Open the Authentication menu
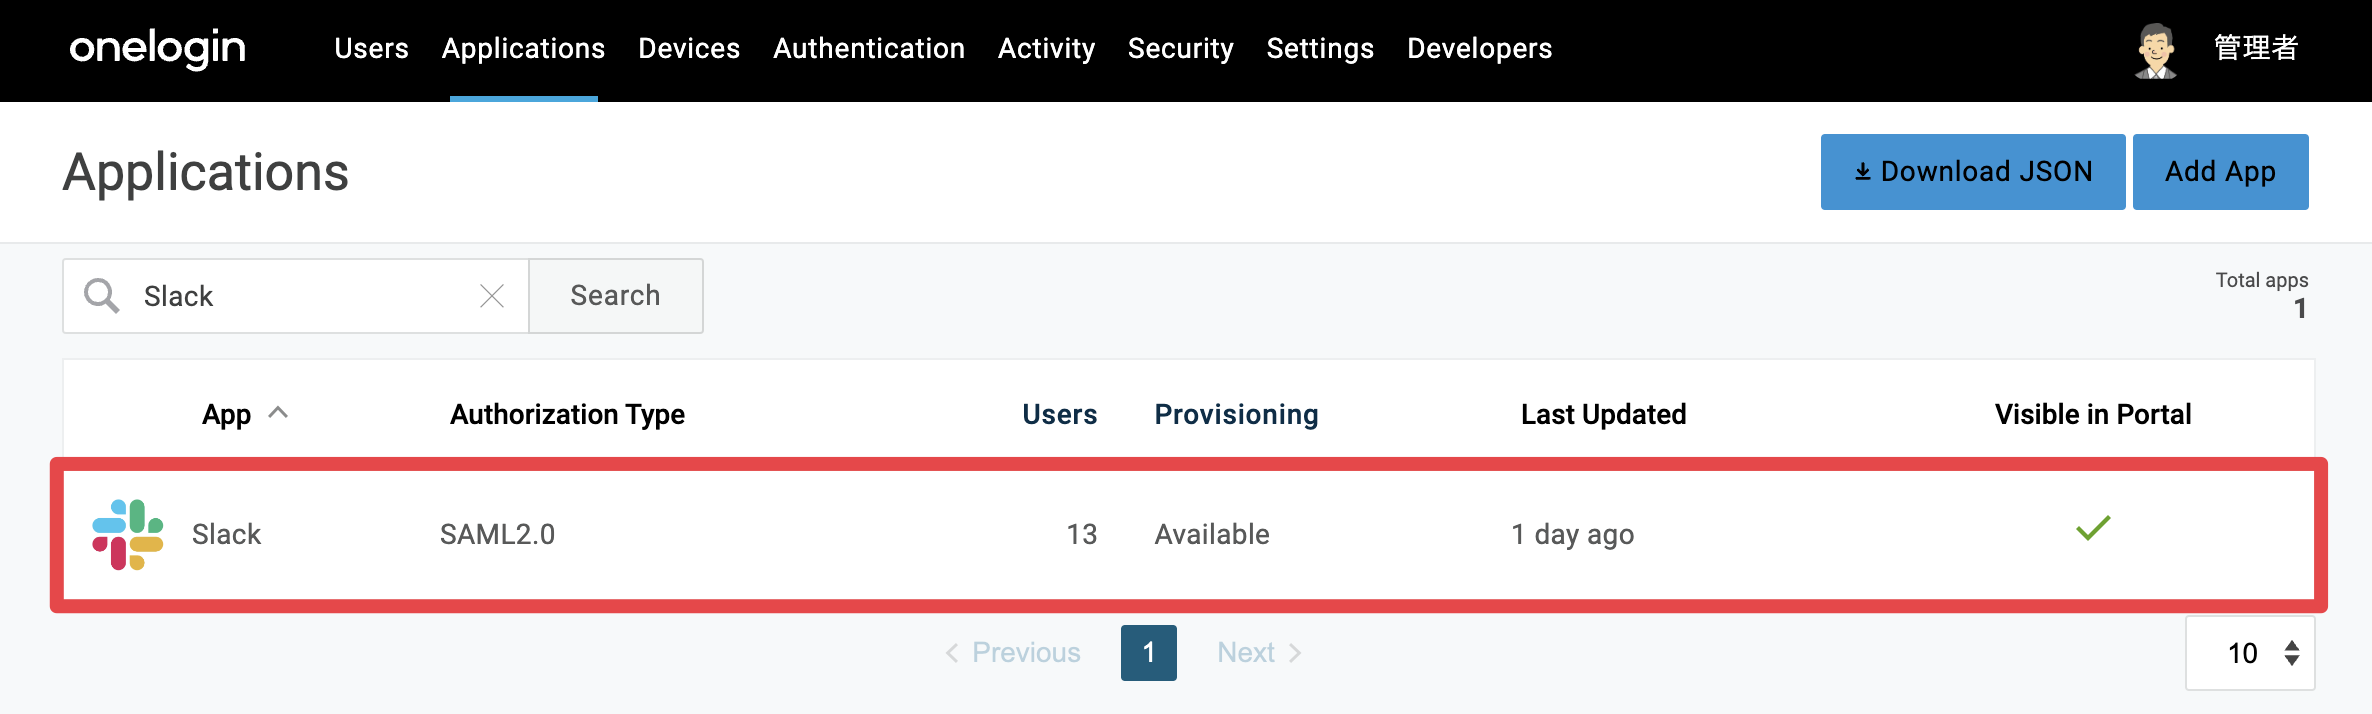This screenshot has height=714, width=2372. pos(869,48)
